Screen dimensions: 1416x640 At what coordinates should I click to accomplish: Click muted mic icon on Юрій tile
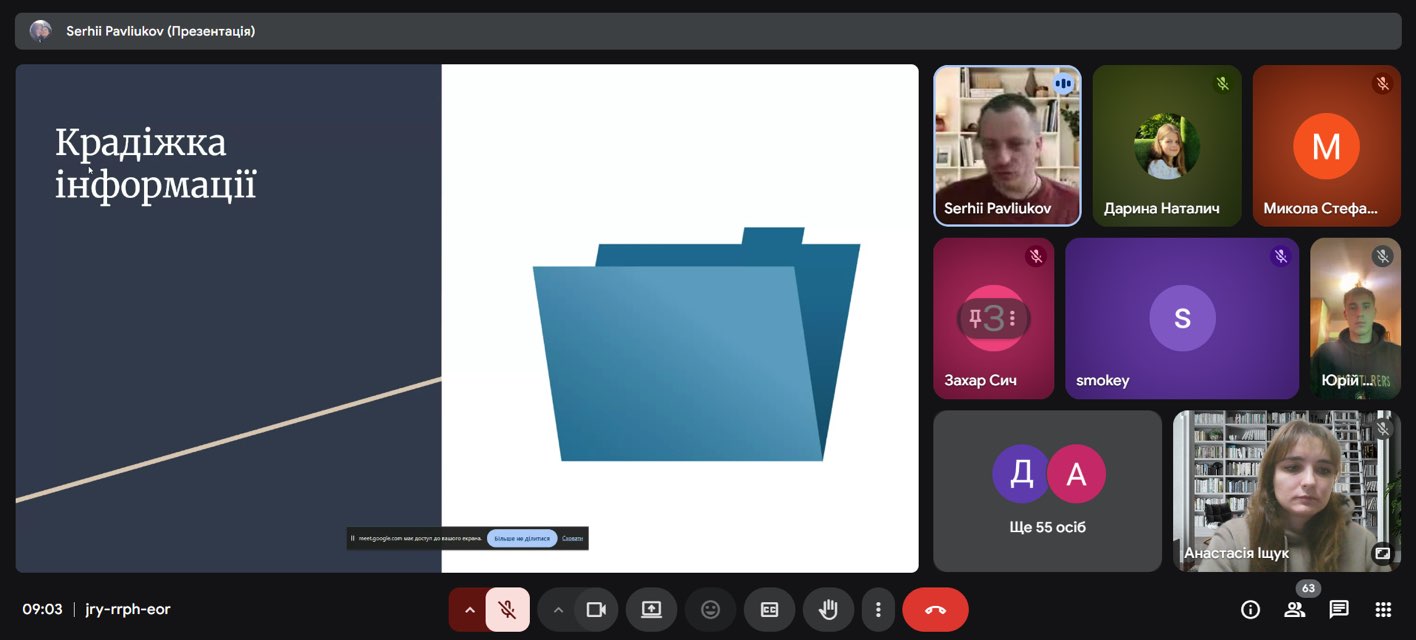(x=1382, y=257)
